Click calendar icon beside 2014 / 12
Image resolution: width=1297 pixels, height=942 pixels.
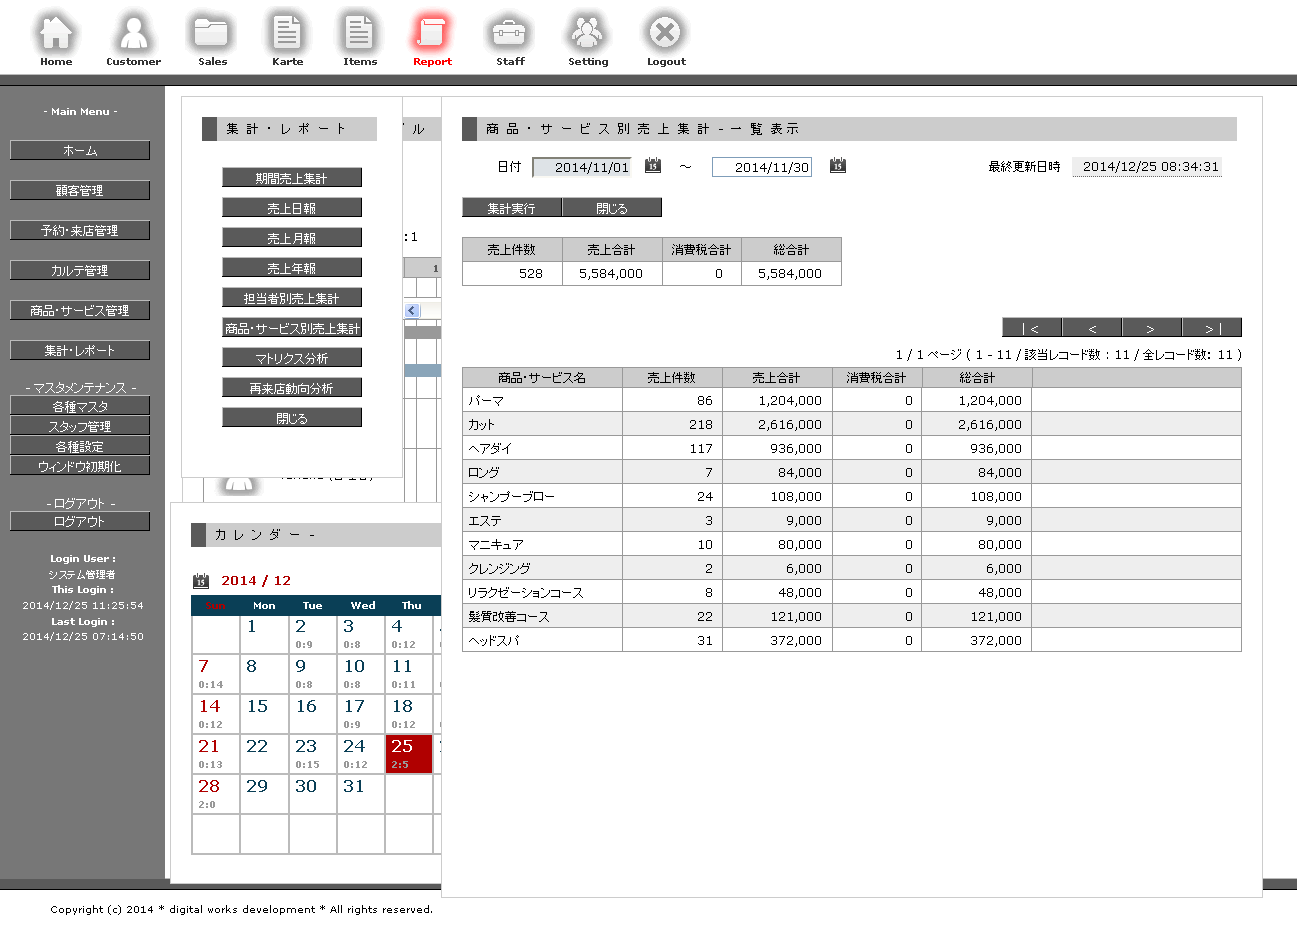click(x=201, y=581)
